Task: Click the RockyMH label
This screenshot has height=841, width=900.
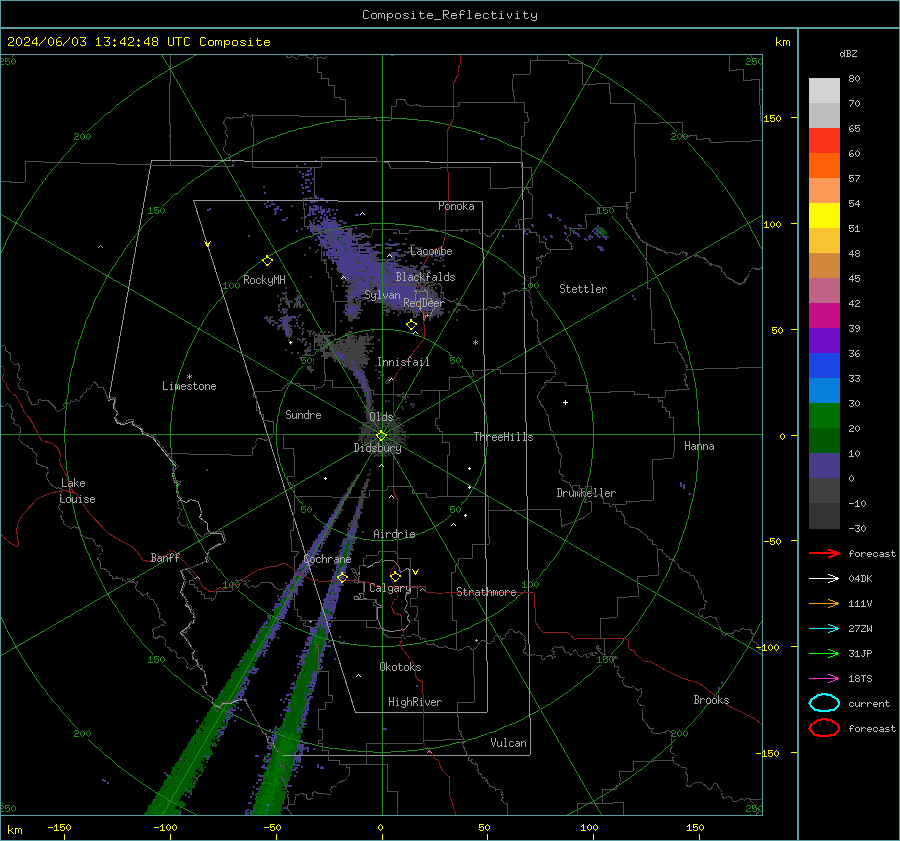Action: [264, 280]
